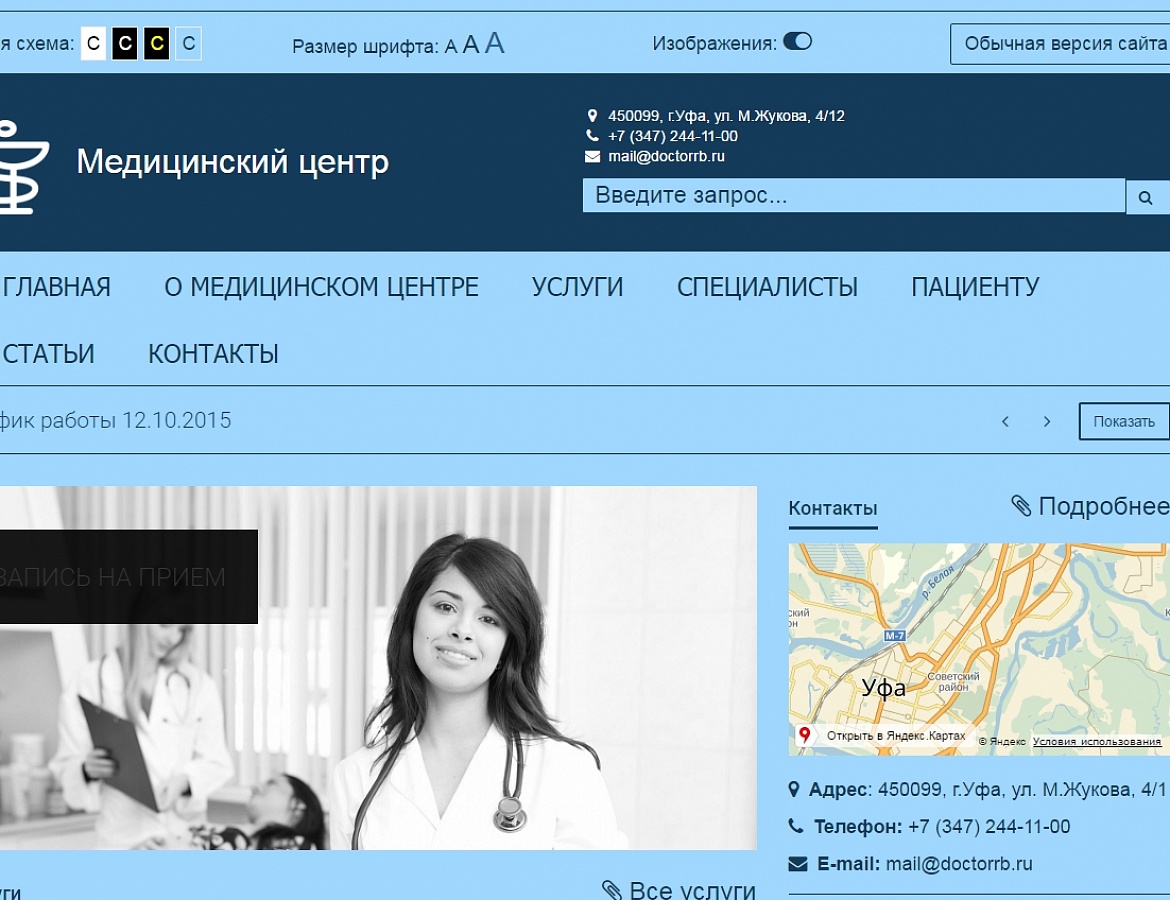Click the paperclip icon beside Подробнее

(1021, 506)
